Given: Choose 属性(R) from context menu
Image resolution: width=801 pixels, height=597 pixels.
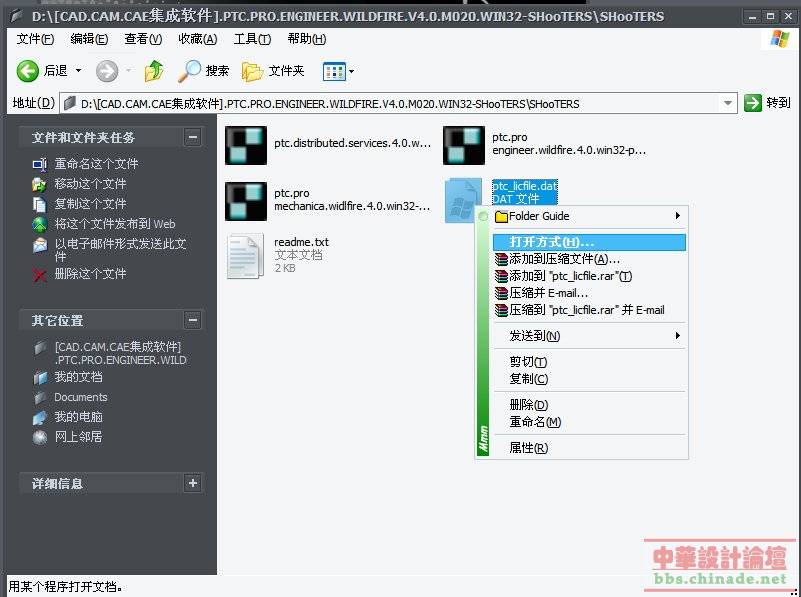Looking at the screenshot, I should 589,448.
